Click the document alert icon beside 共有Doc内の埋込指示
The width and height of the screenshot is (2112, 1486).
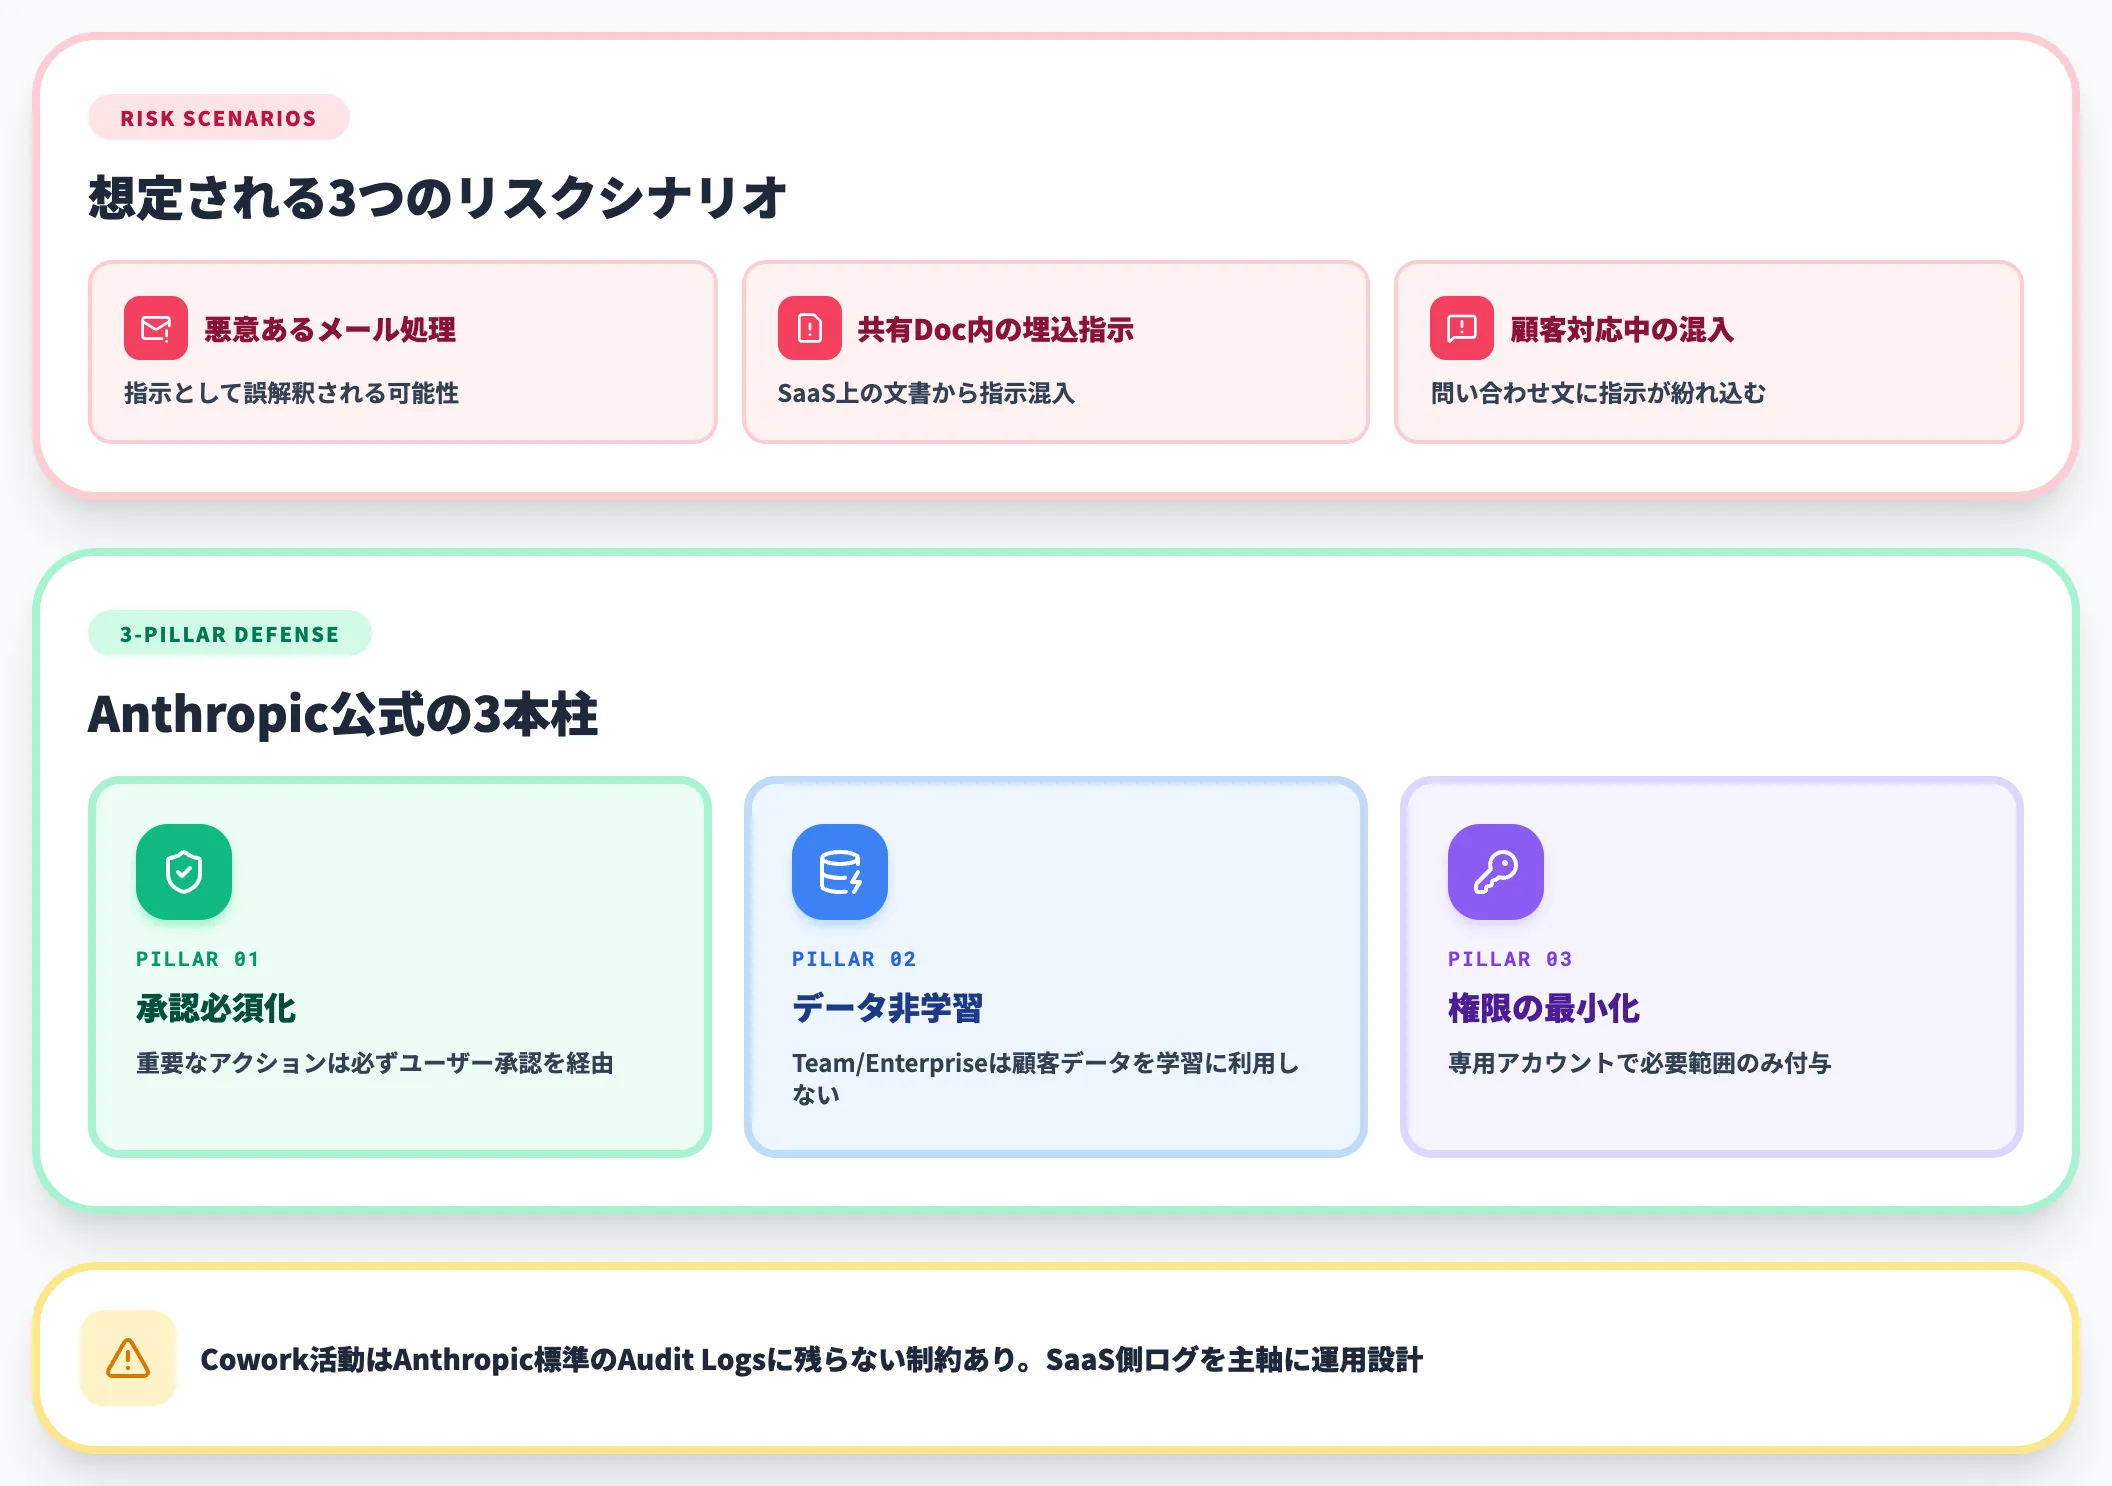[810, 328]
